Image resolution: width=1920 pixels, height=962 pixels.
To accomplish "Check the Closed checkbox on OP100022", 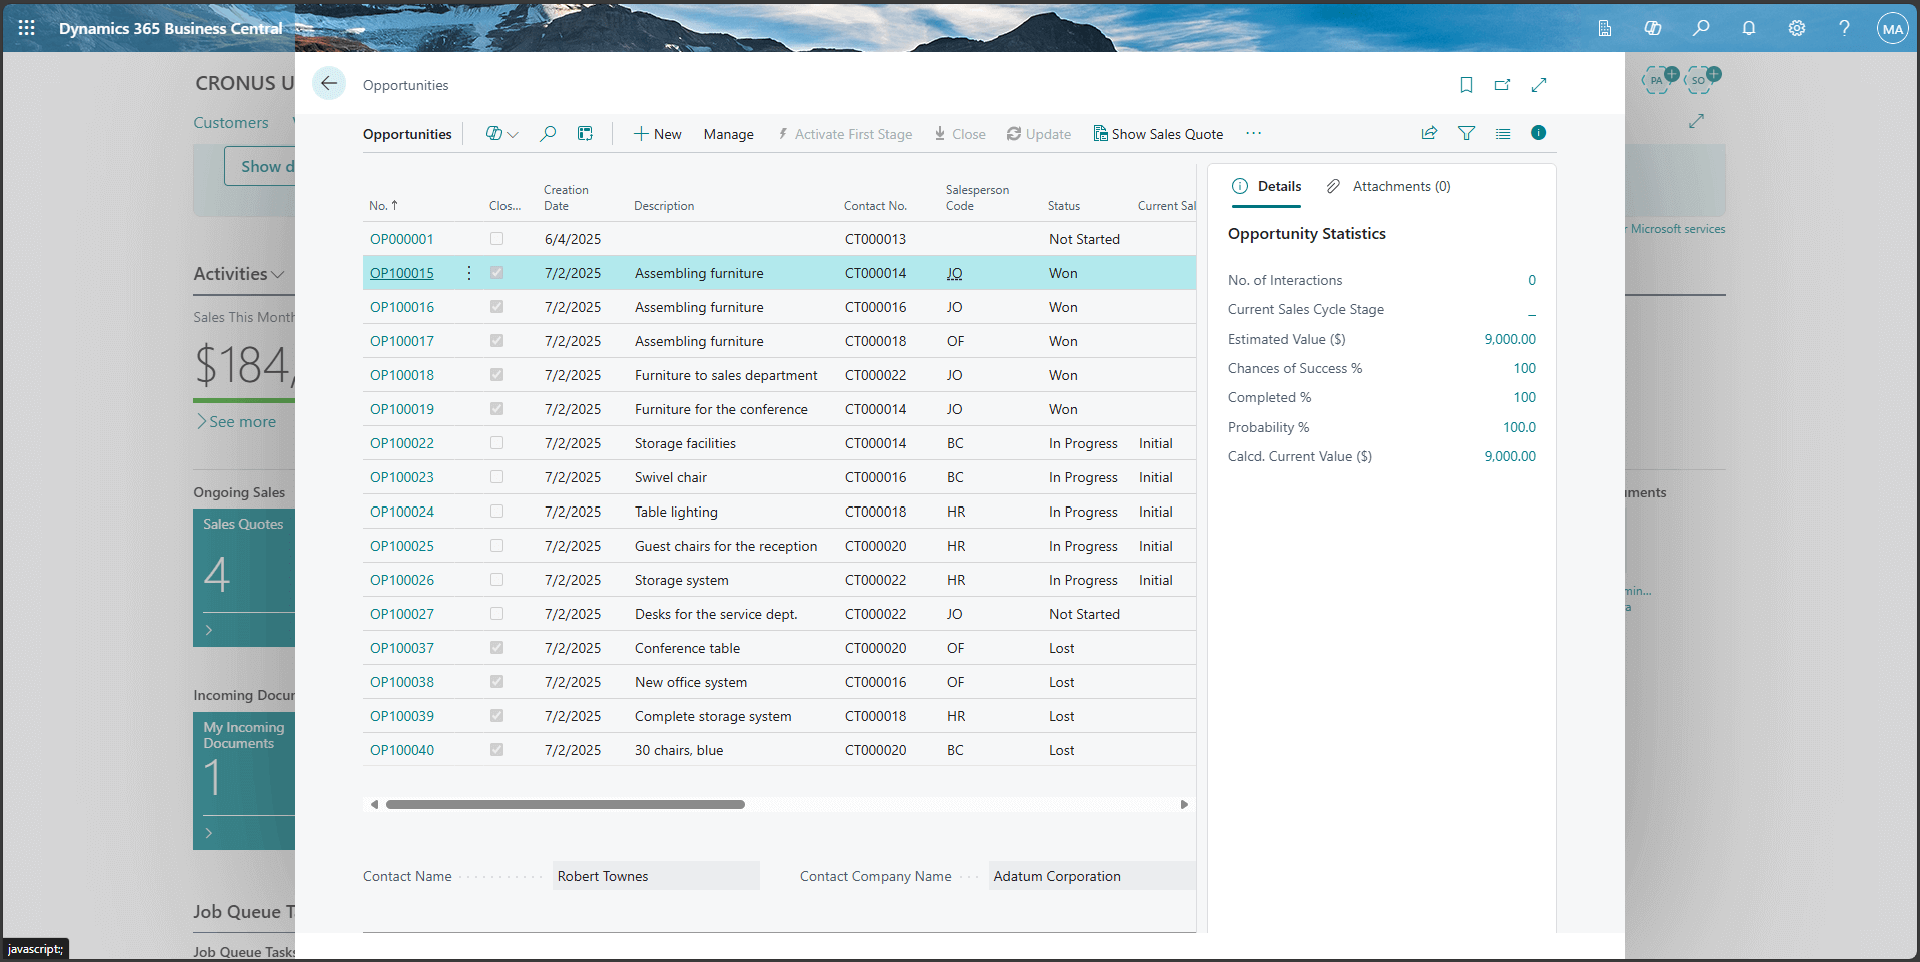I will coord(496,442).
